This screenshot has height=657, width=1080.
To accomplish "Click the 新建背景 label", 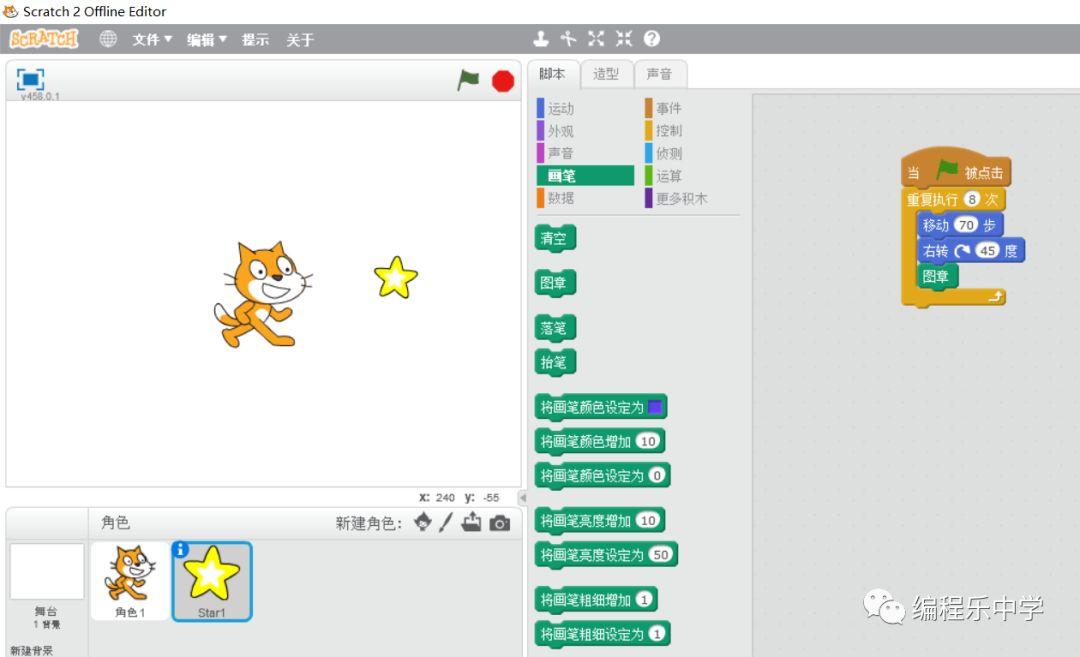I will pyautogui.click(x=31, y=650).
